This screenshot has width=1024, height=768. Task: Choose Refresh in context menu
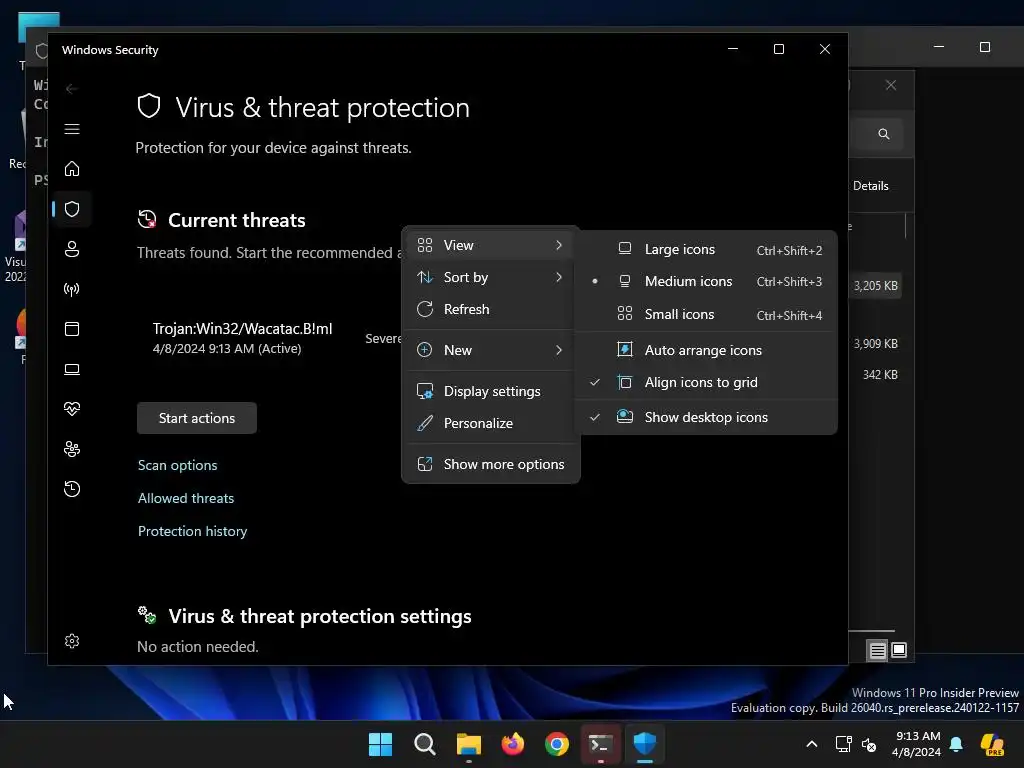click(x=490, y=310)
